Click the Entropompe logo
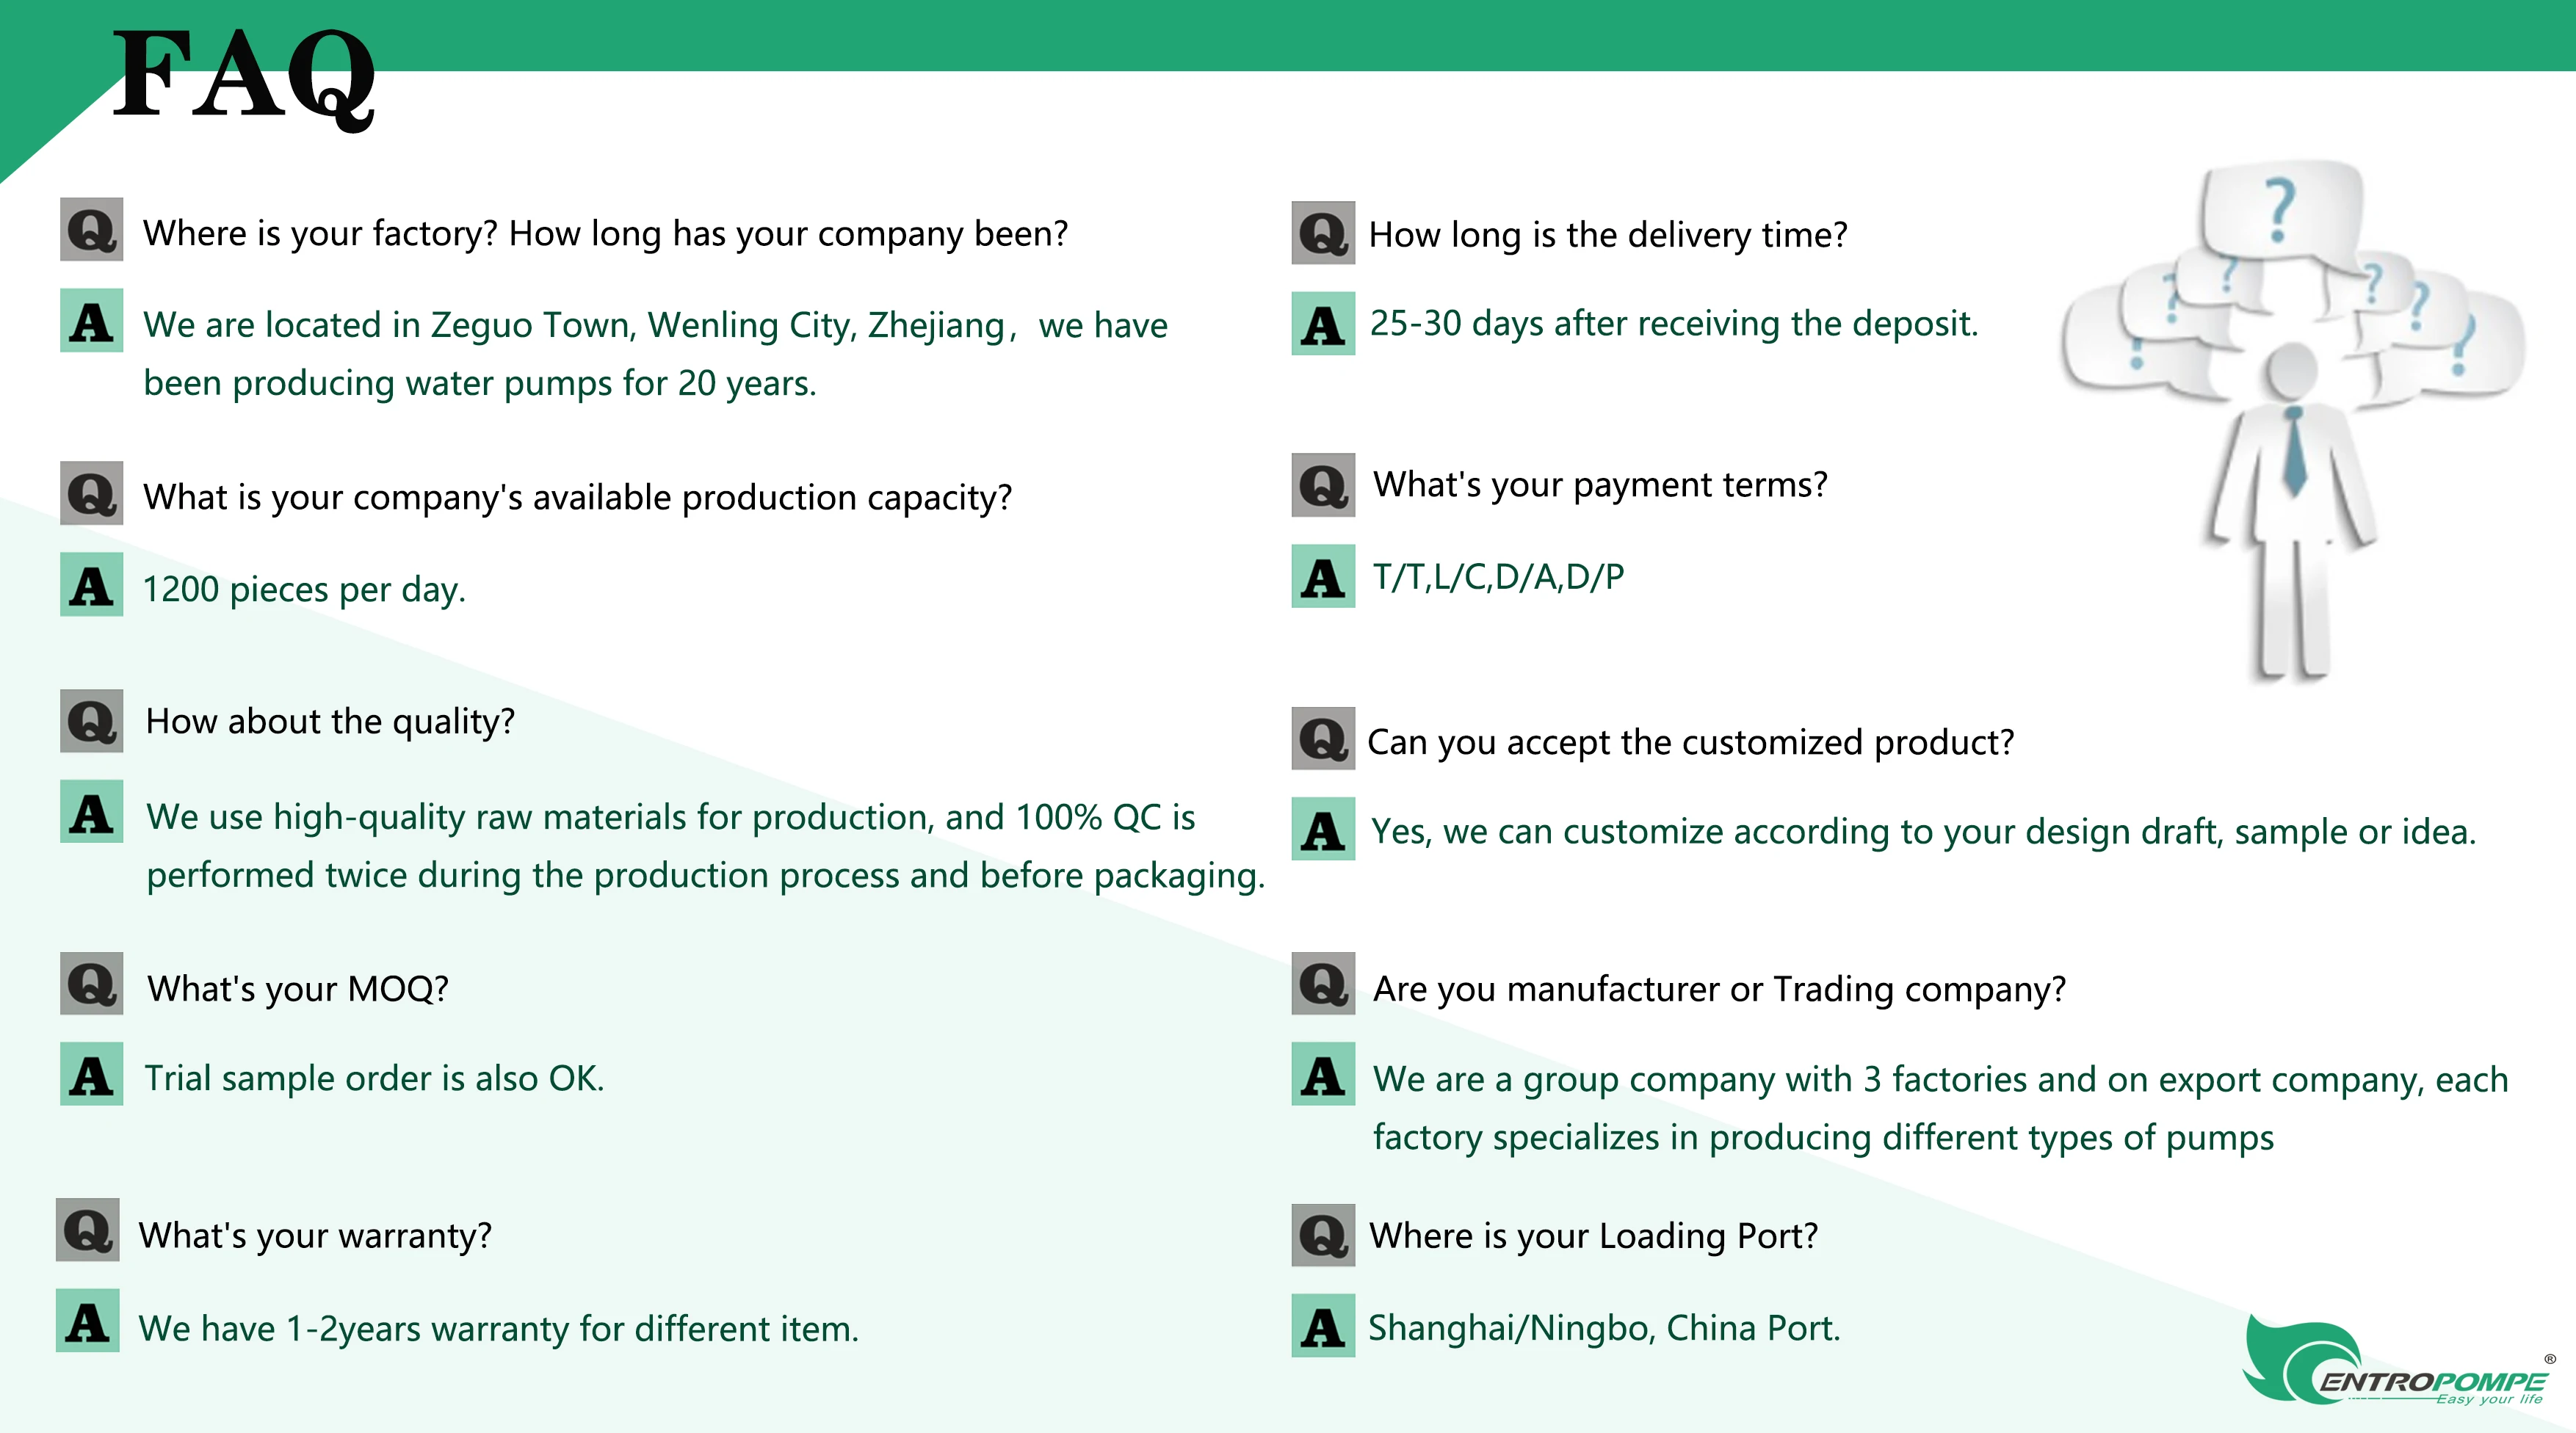The image size is (2576, 1433). tap(2395, 1362)
